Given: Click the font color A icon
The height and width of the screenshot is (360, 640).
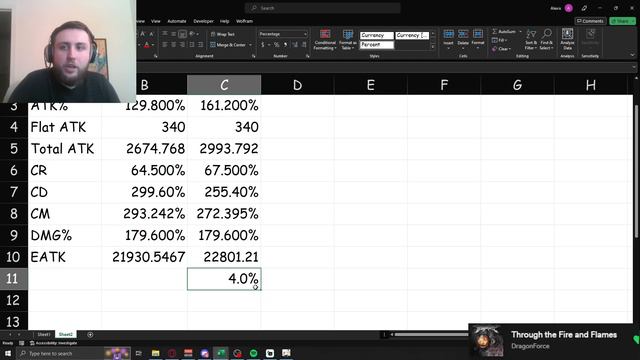Looking at the screenshot, I should click(x=147, y=44).
